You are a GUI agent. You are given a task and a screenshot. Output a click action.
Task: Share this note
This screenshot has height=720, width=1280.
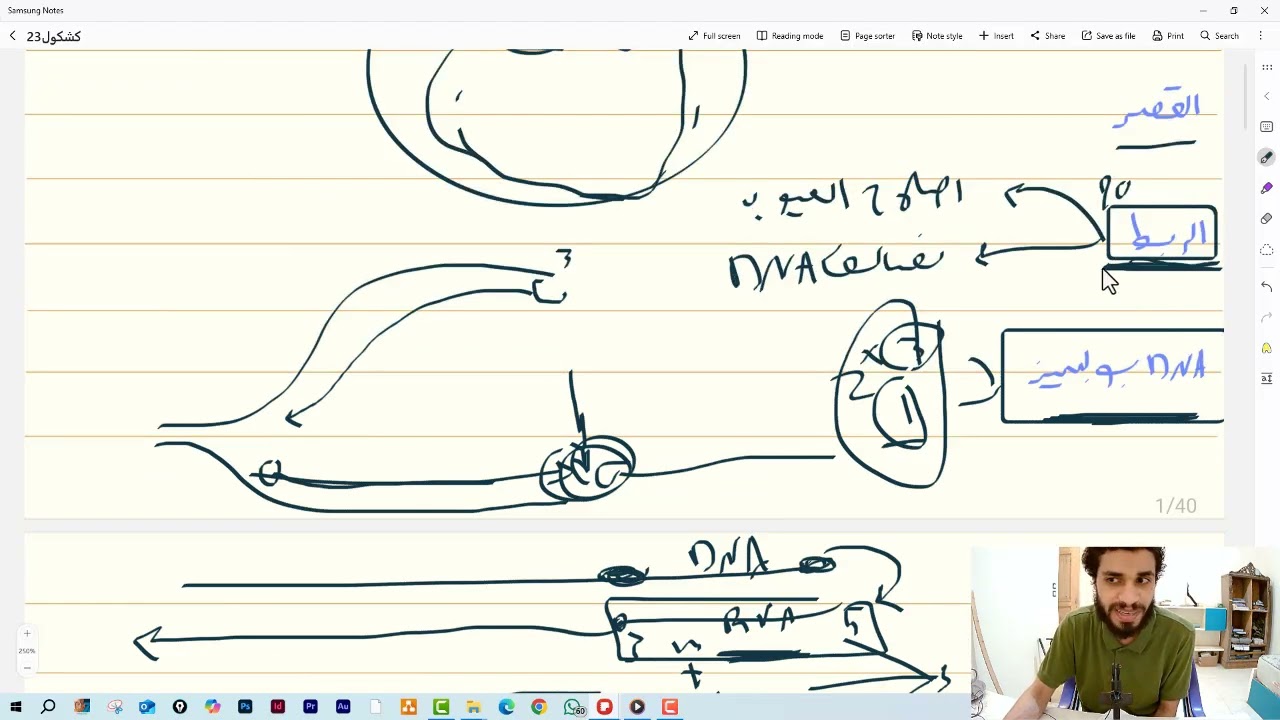pyautogui.click(x=1048, y=36)
